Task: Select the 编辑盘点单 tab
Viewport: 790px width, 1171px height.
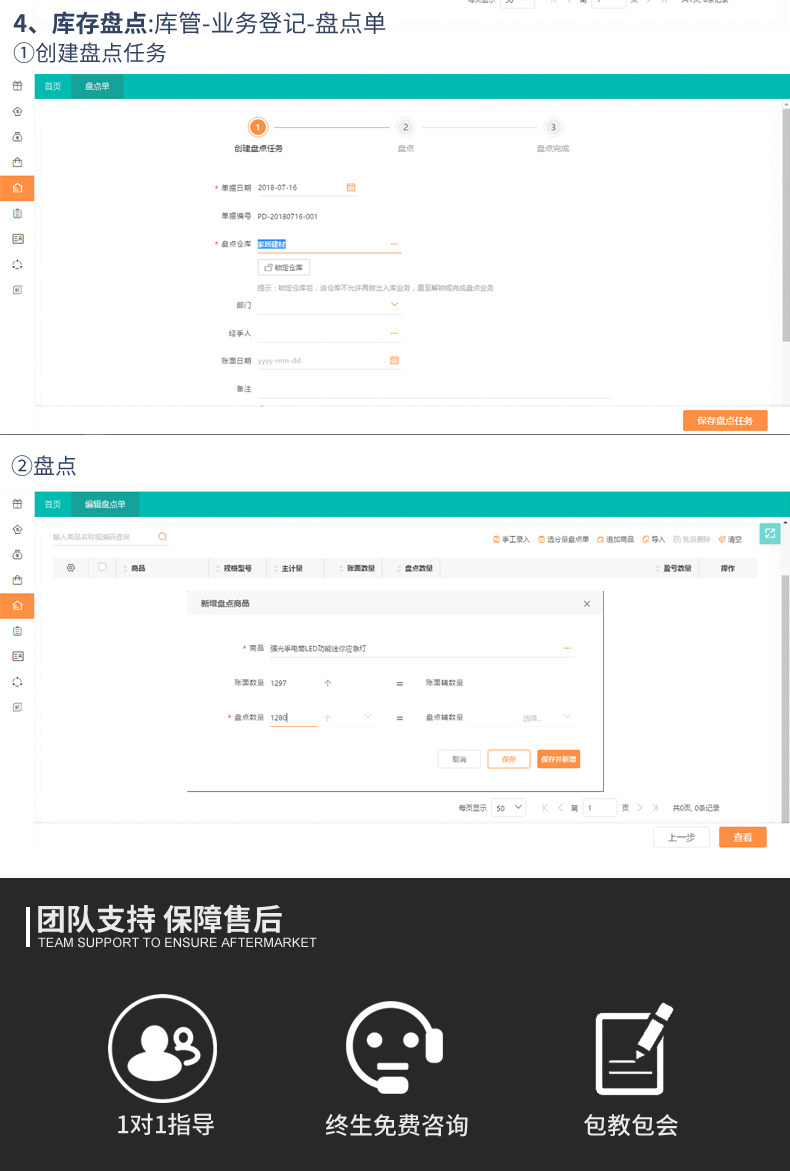Action: coord(105,504)
